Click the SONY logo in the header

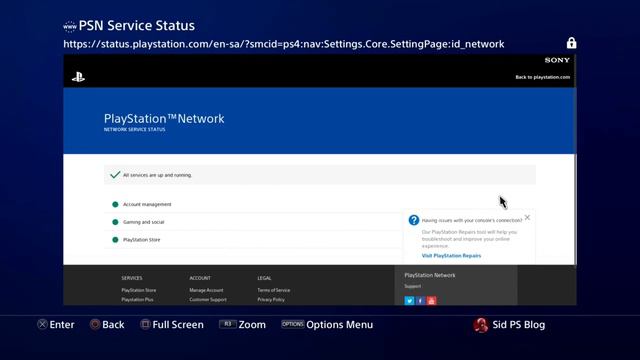557,60
